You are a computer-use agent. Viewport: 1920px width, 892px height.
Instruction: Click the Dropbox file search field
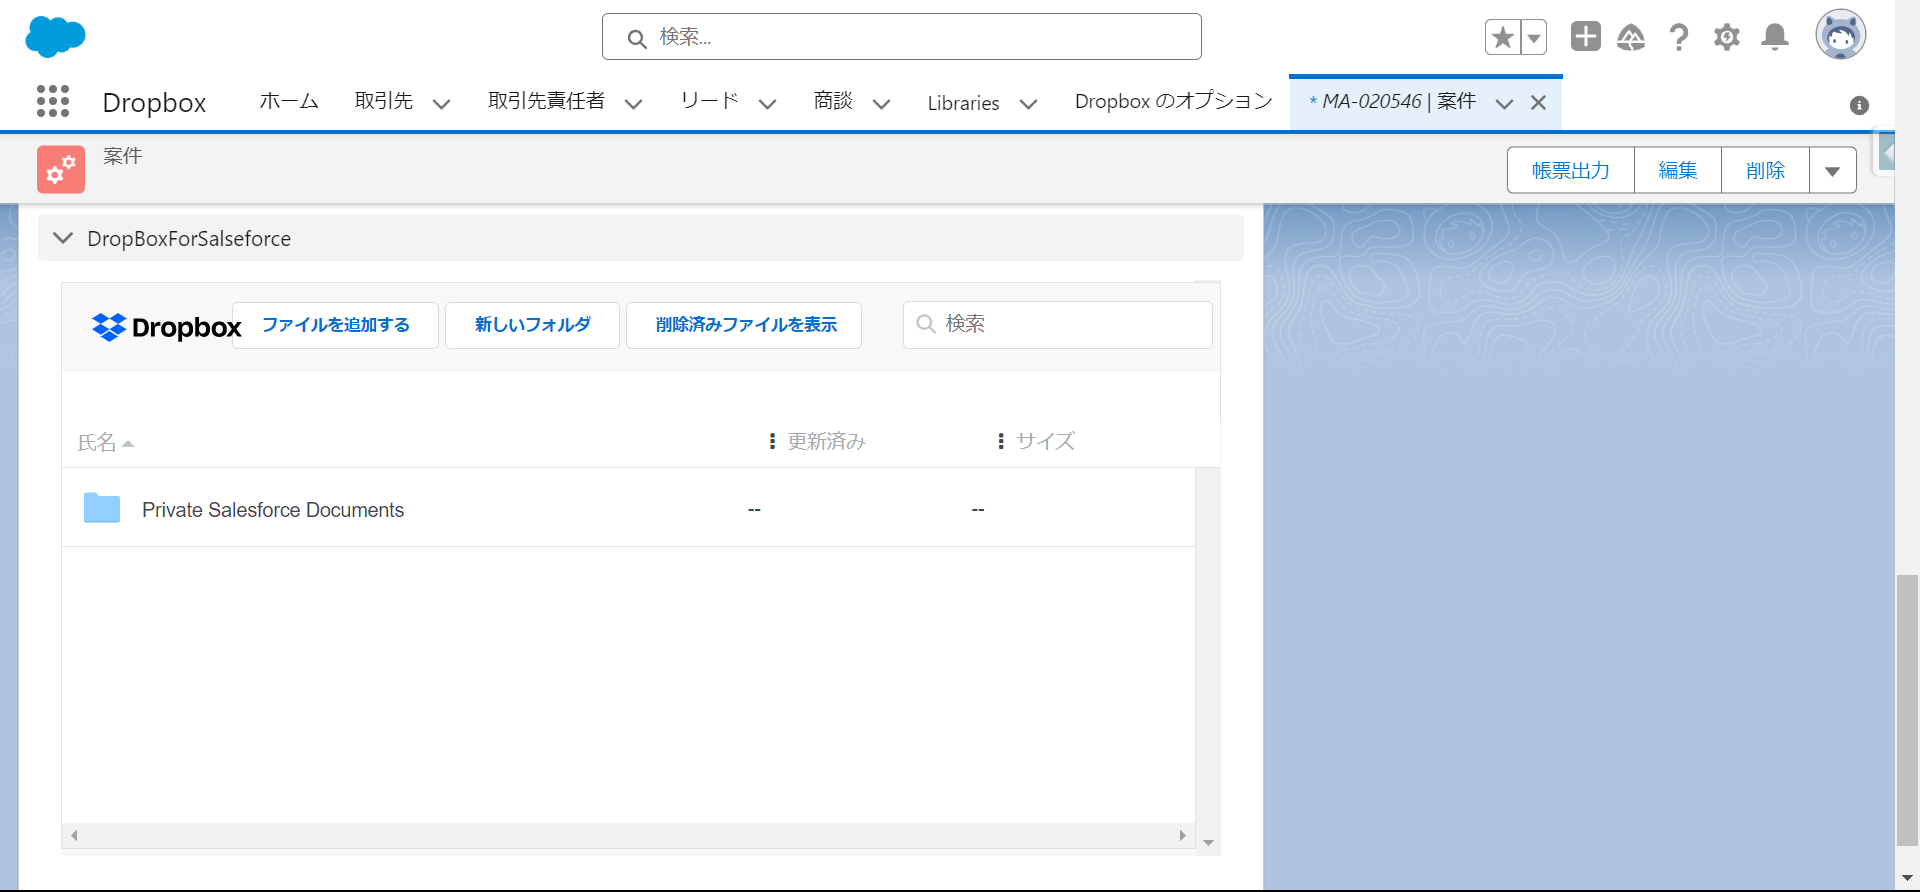[x=1070, y=325]
